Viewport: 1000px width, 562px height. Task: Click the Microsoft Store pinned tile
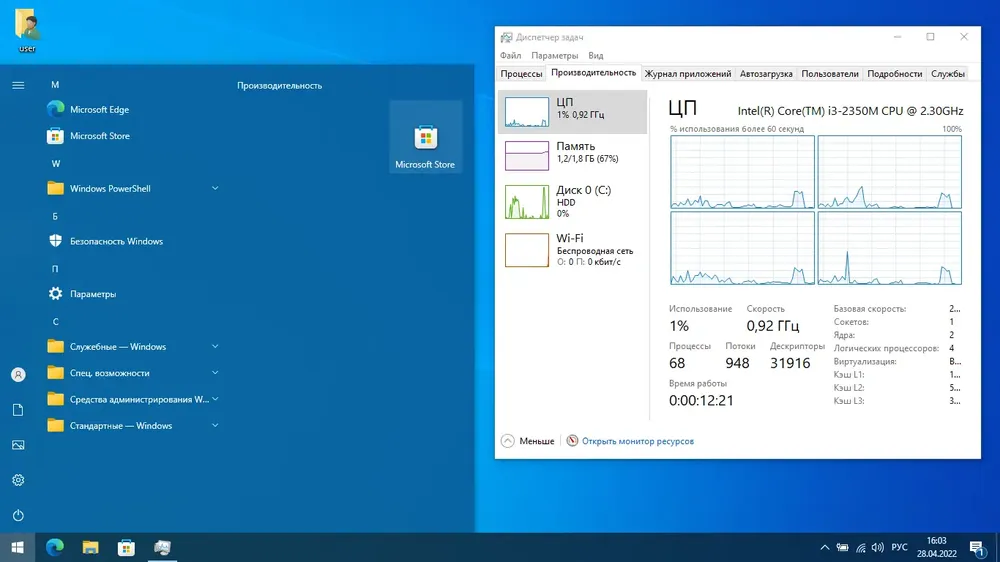pyautogui.click(x=425, y=137)
